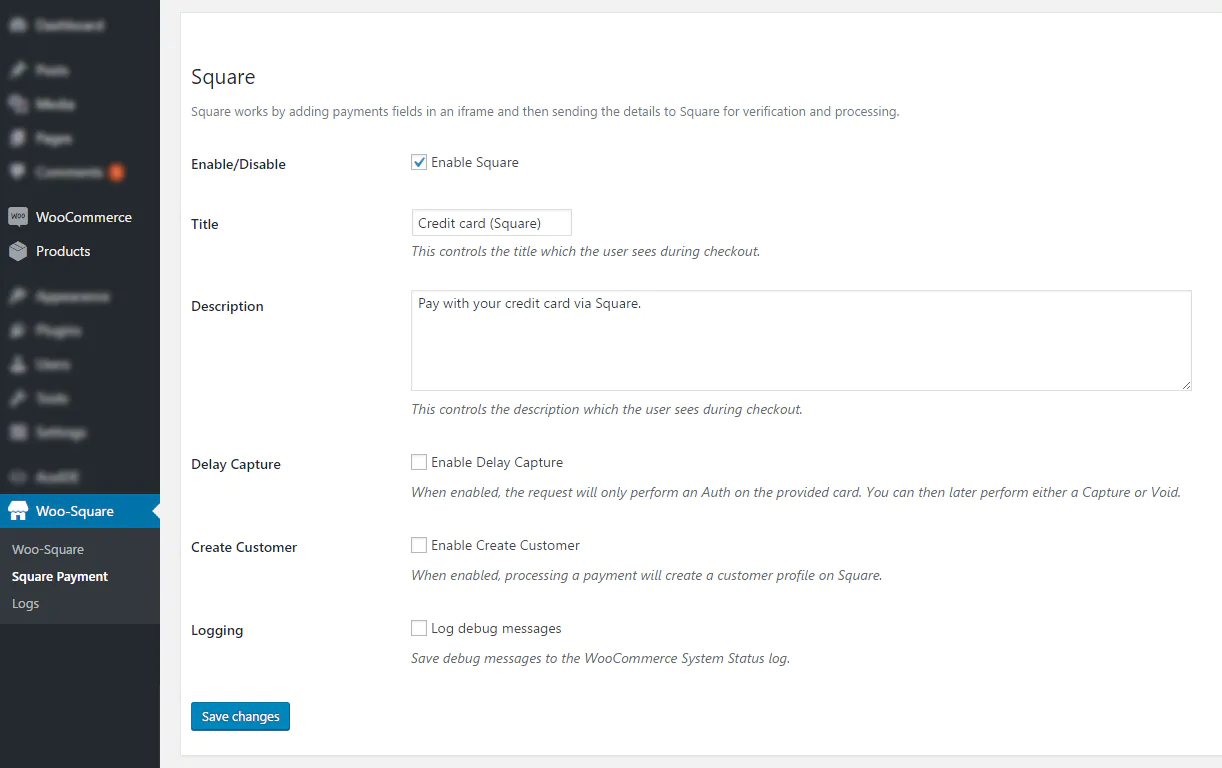Click the Comments speech bubble icon

(18, 172)
